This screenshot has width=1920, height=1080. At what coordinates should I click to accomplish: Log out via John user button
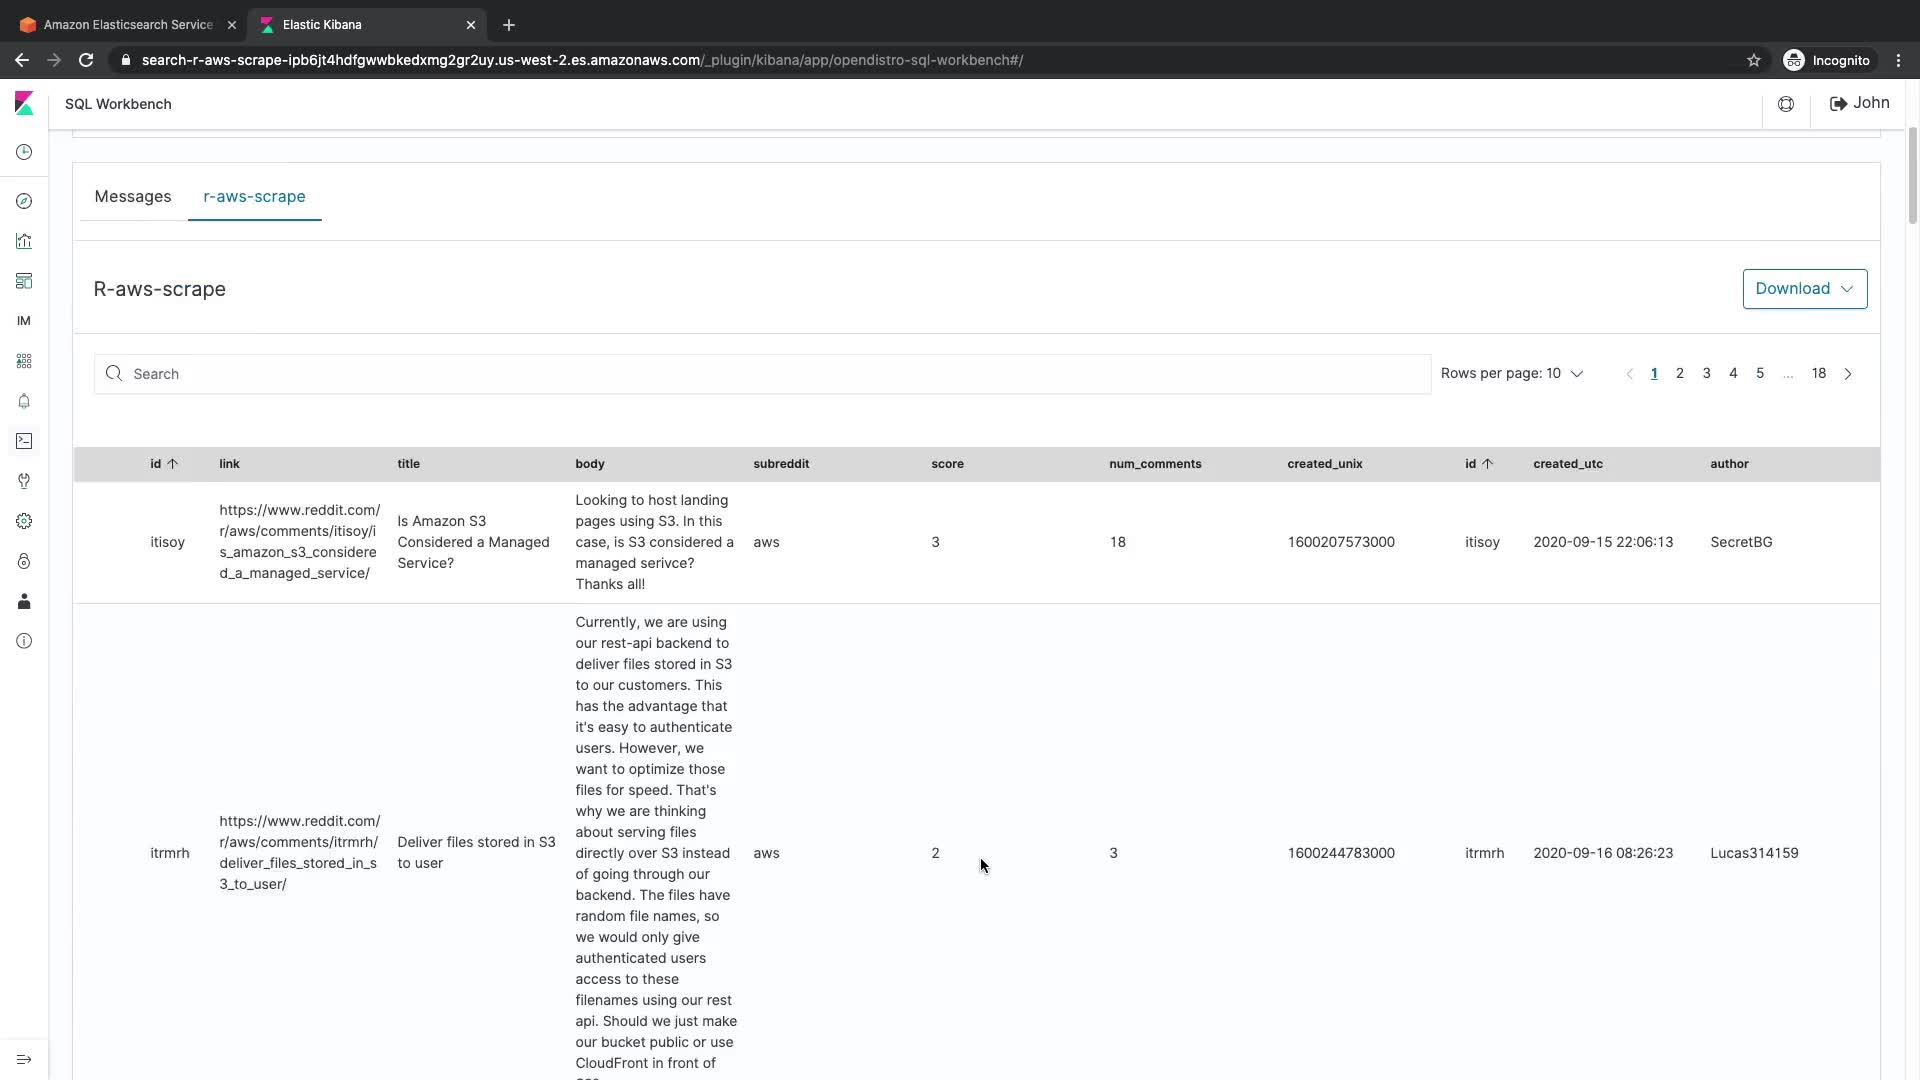pyautogui.click(x=1859, y=103)
